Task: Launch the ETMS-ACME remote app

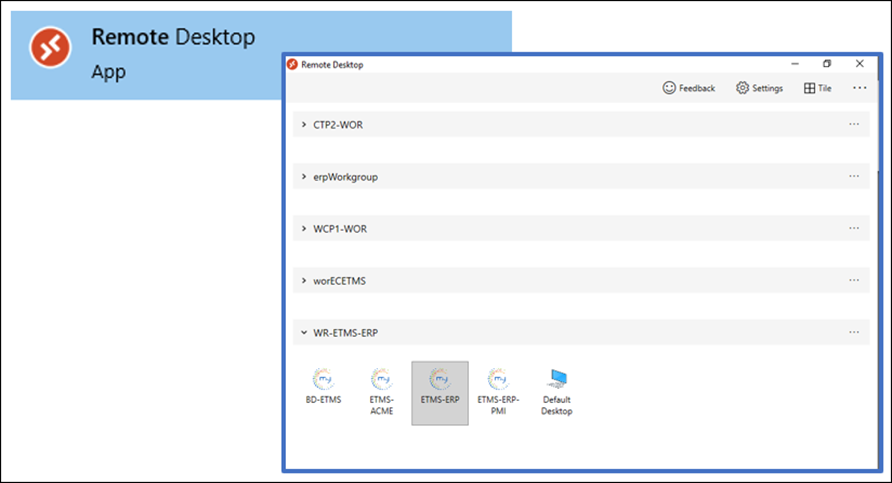Action: (x=381, y=391)
